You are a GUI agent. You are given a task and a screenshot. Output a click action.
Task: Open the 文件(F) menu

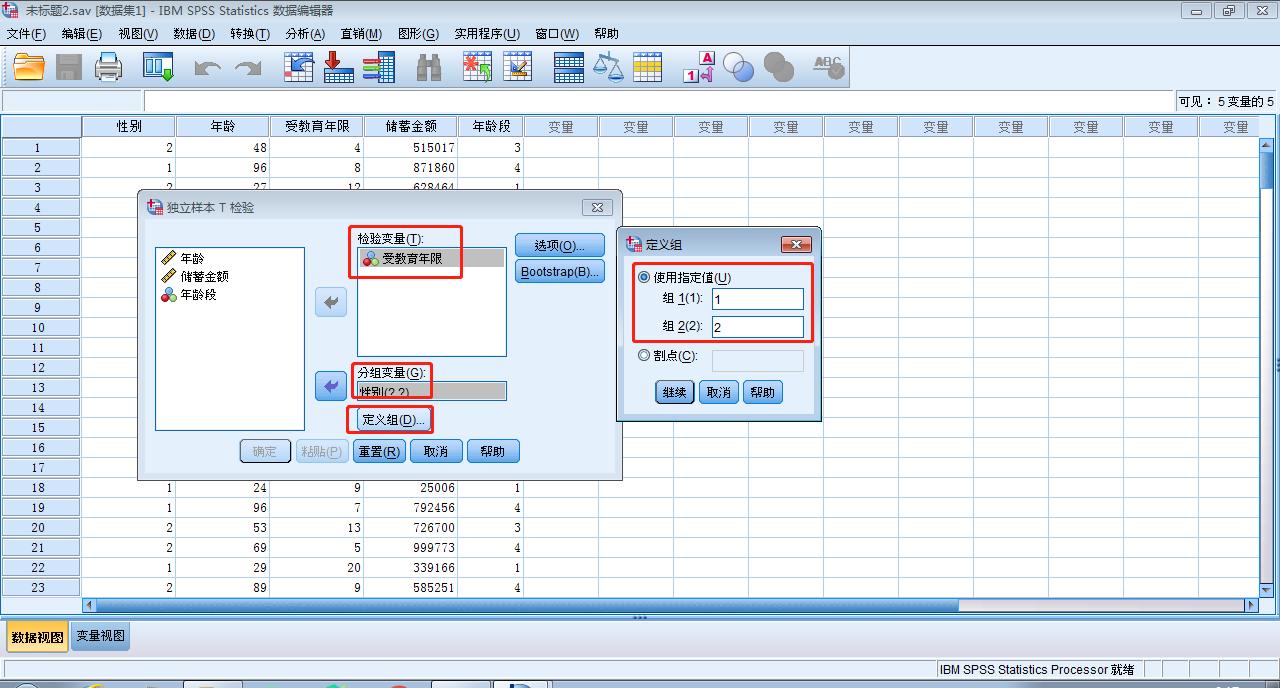(x=26, y=33)
